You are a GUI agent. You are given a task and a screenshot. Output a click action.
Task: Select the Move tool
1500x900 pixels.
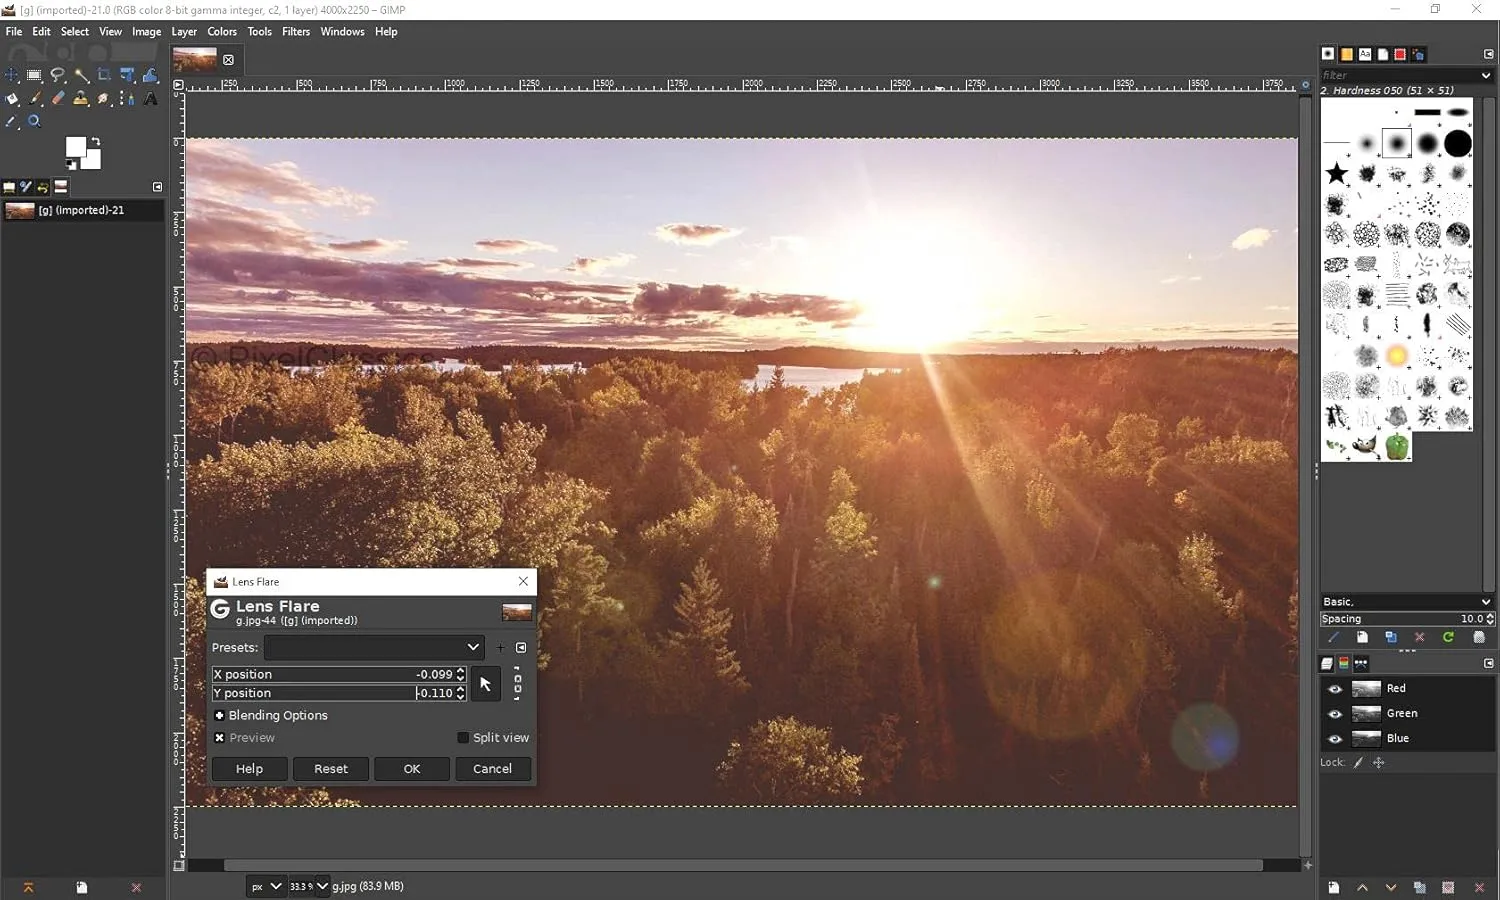12,74
